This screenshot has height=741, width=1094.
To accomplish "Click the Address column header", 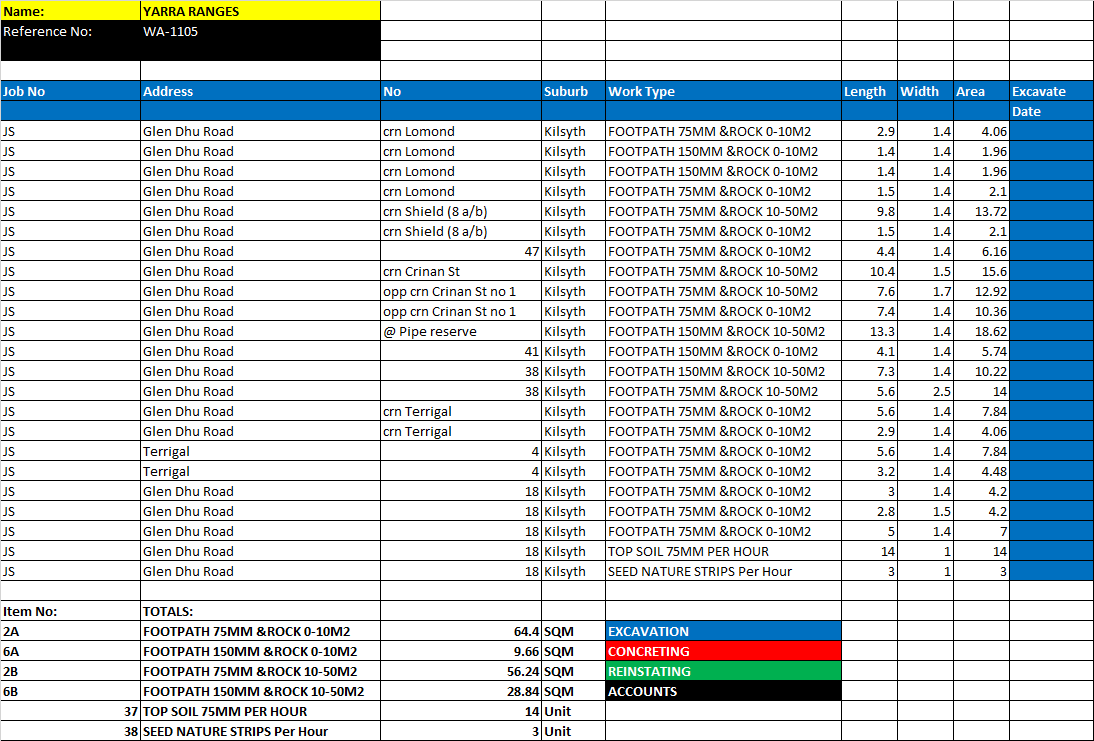I will click(x=260, y=91).
